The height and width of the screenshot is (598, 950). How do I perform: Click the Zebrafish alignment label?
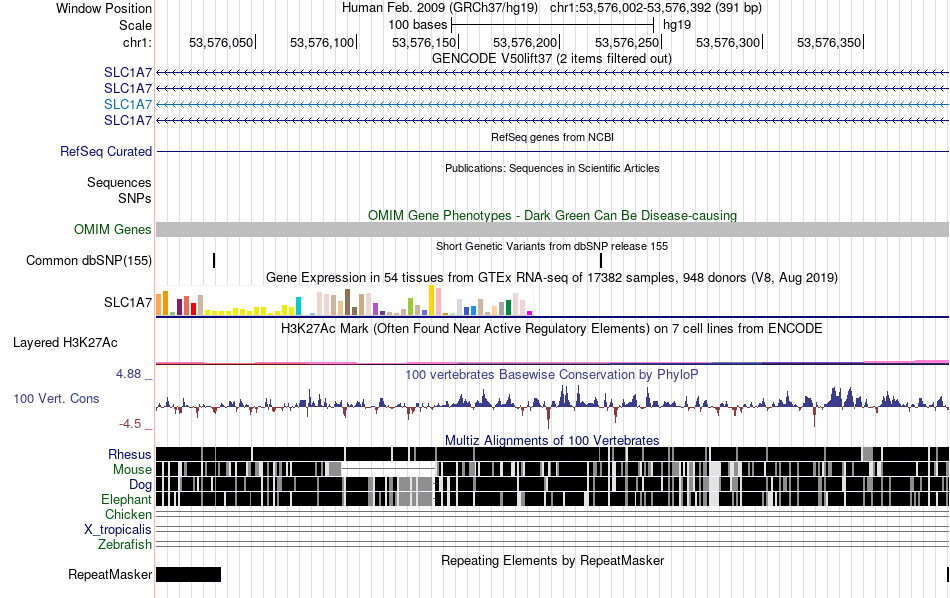125,544
